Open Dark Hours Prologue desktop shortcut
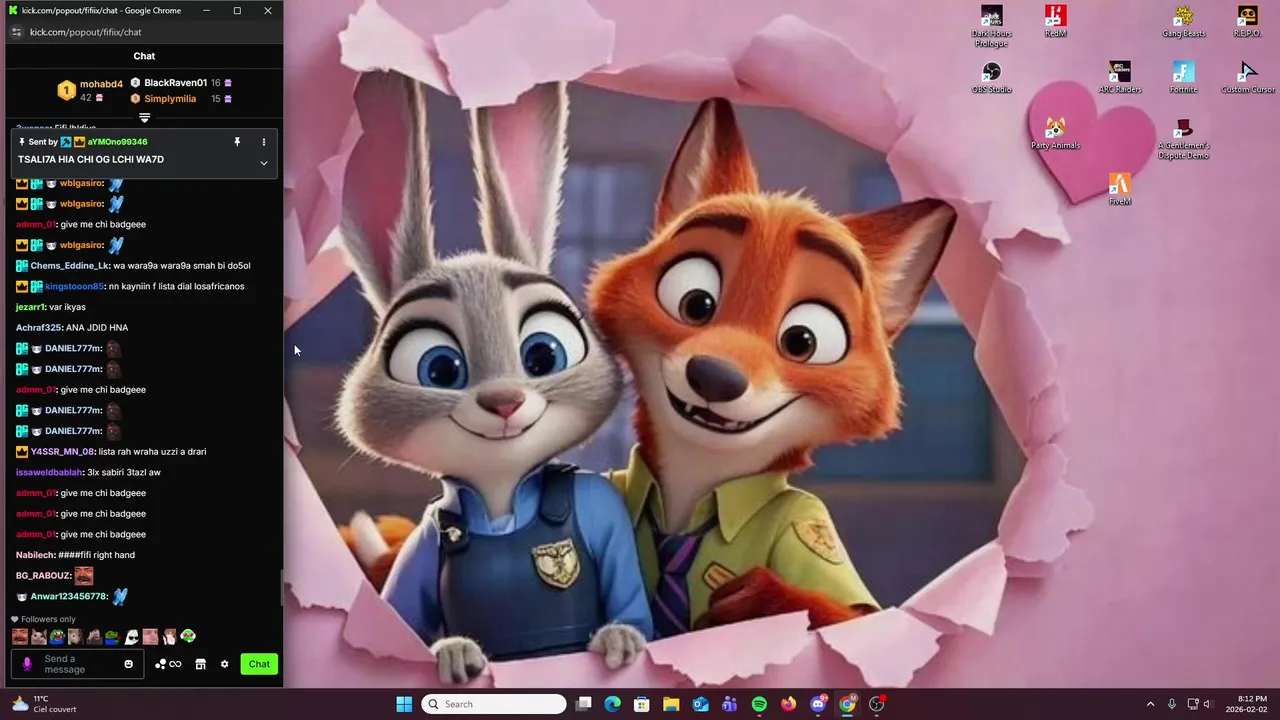 991,26
